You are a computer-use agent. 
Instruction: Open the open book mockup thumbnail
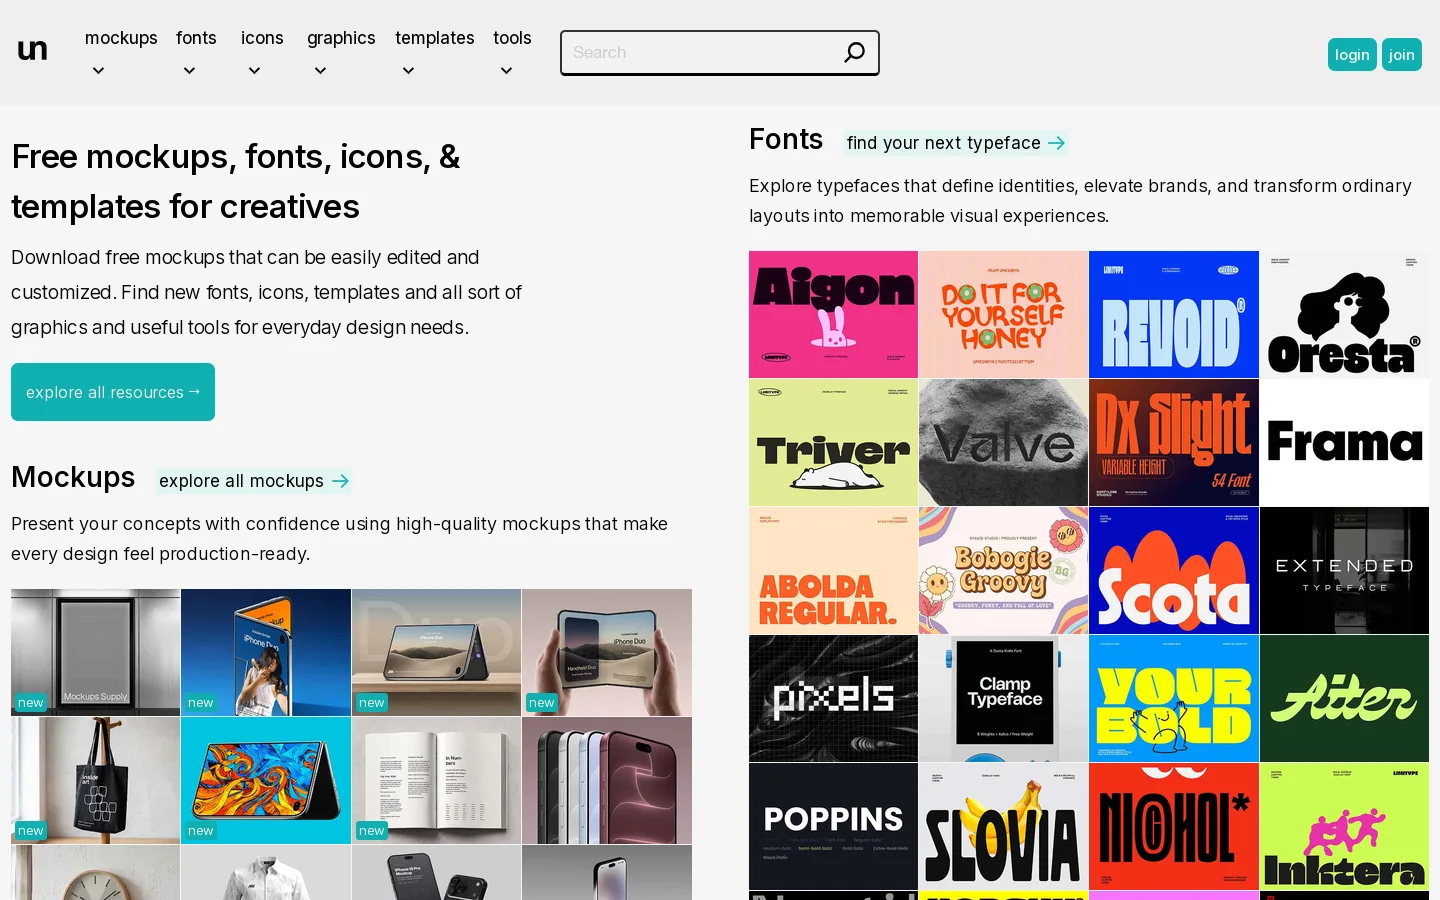coord(436,780)
